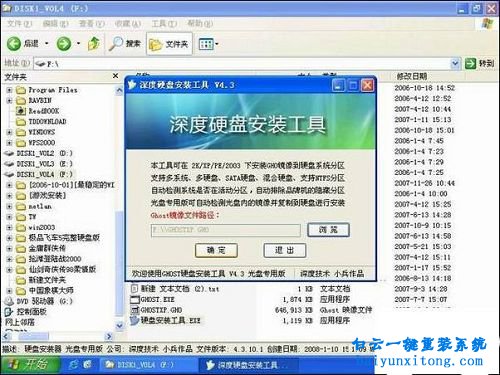Select drive DISK1_VOL3 (E:) icon

click(9, 164)
